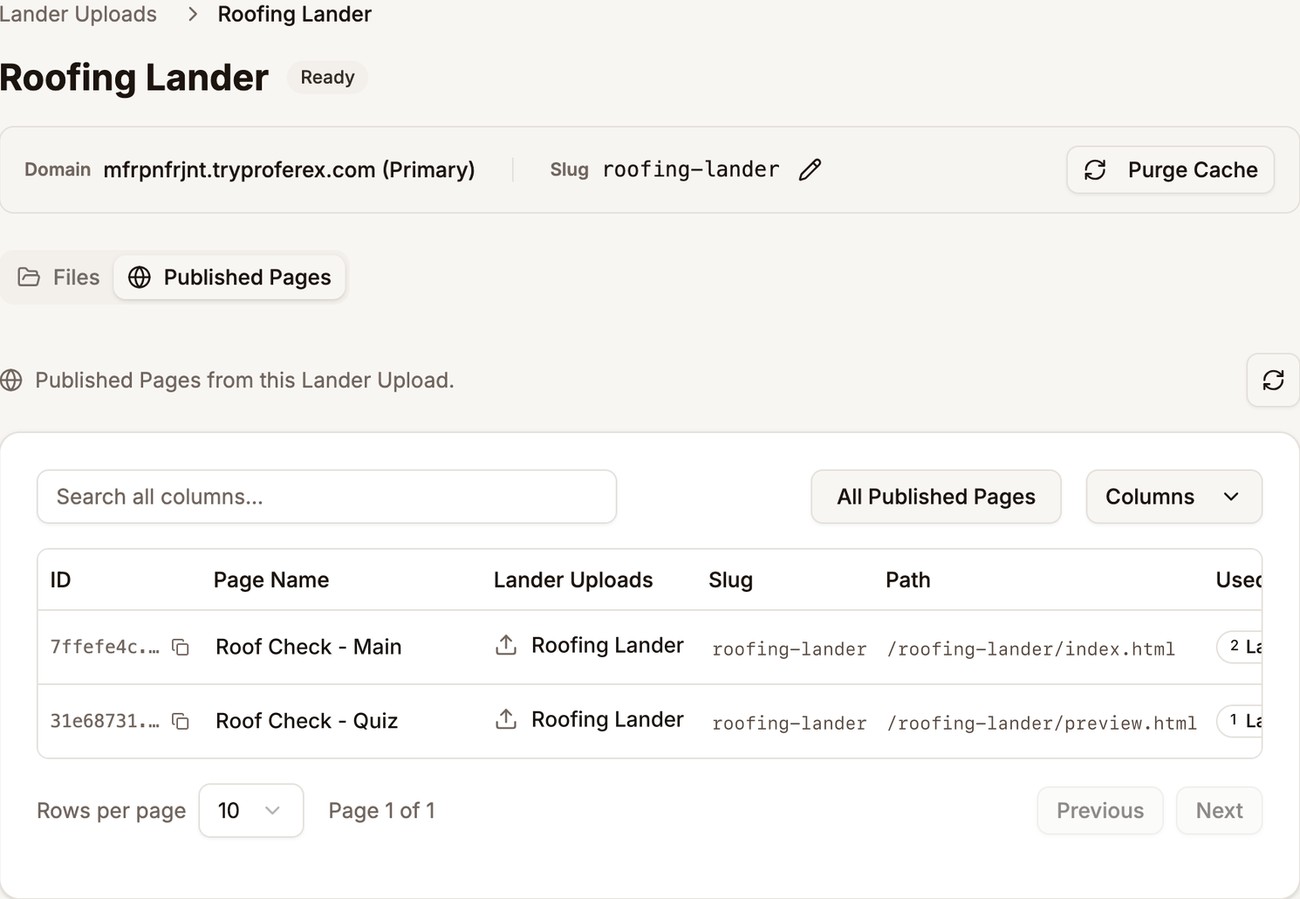Viewport: 1300px width, 899px height.
Task: Click Page 1 of 1 indicator
Action: pos(382,811)
